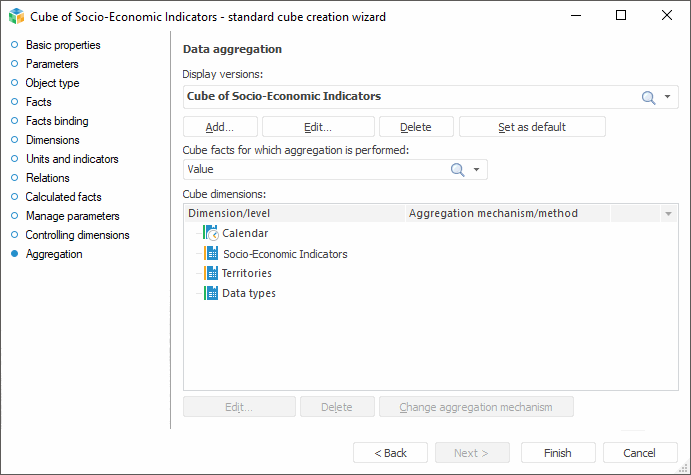Viewport: 691px width, 475px height.
Task: Click the Aggregation mechanism/method column header
Action: coord(494,213)
